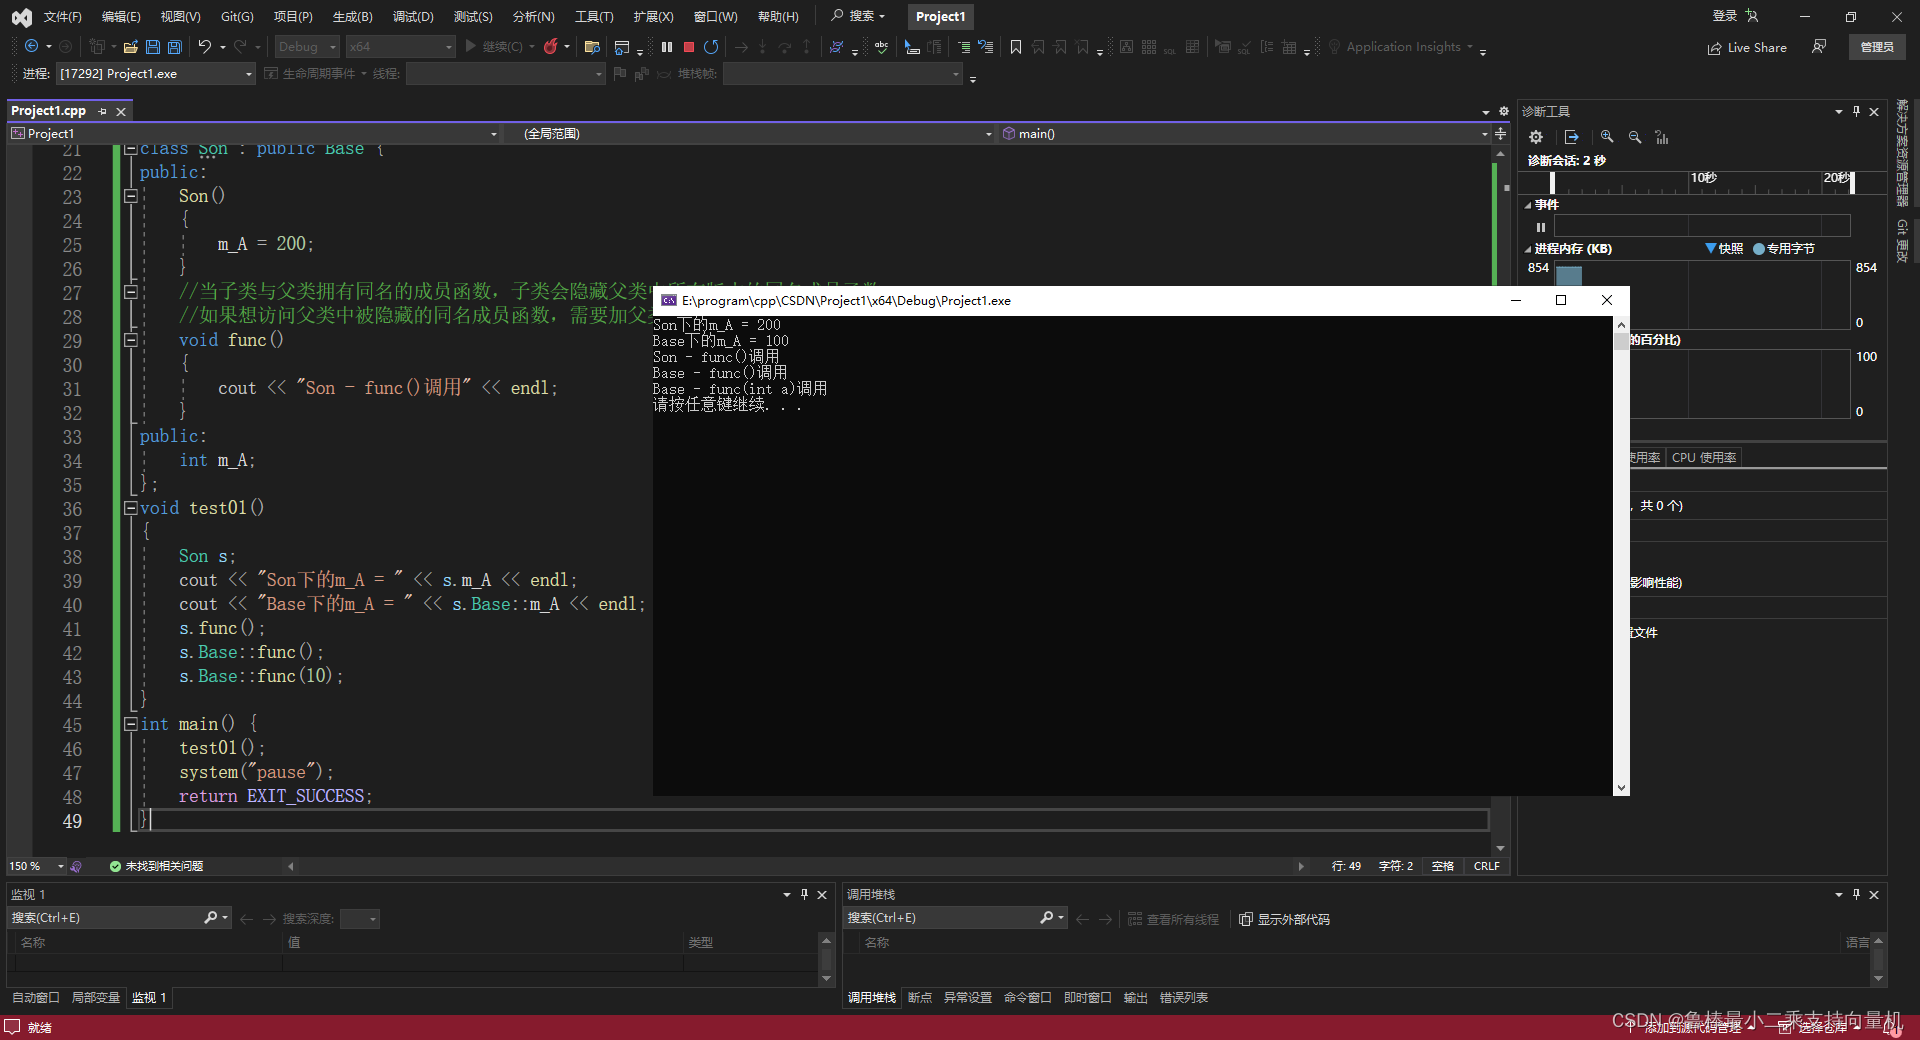This screenshot has width=1920, height=1040.
Task: Open the main() member dropdown
Action: 1244,133
